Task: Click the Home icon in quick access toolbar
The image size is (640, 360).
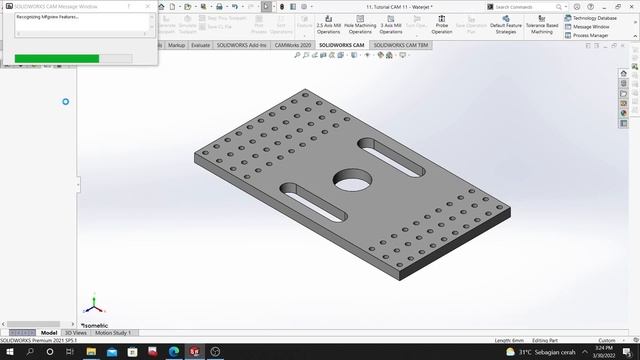Action: coord(162,7)
